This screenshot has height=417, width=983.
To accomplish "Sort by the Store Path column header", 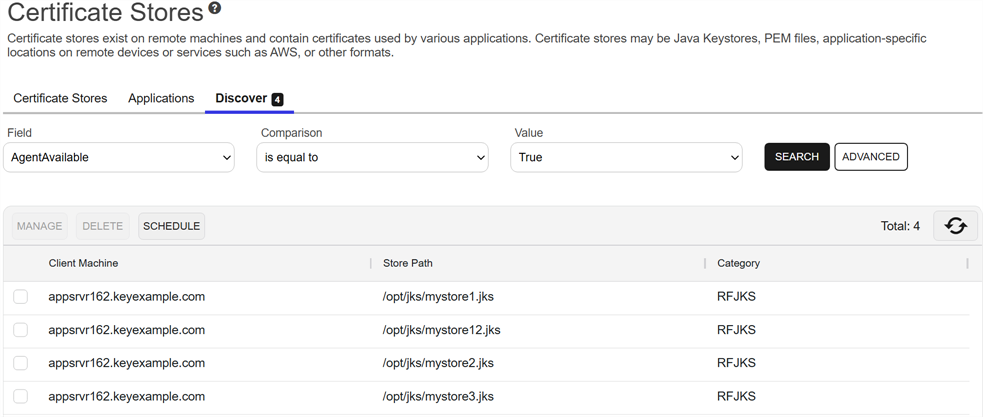I will click(x=408, y=263).
